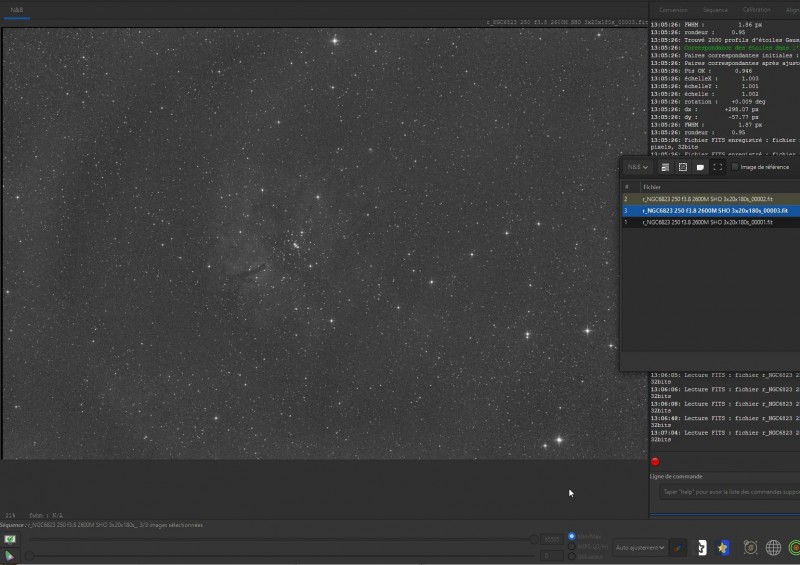This screenshot has height=565, width=800.
Task: Click the first frame list toolbar icon
Action: [665, 167]
